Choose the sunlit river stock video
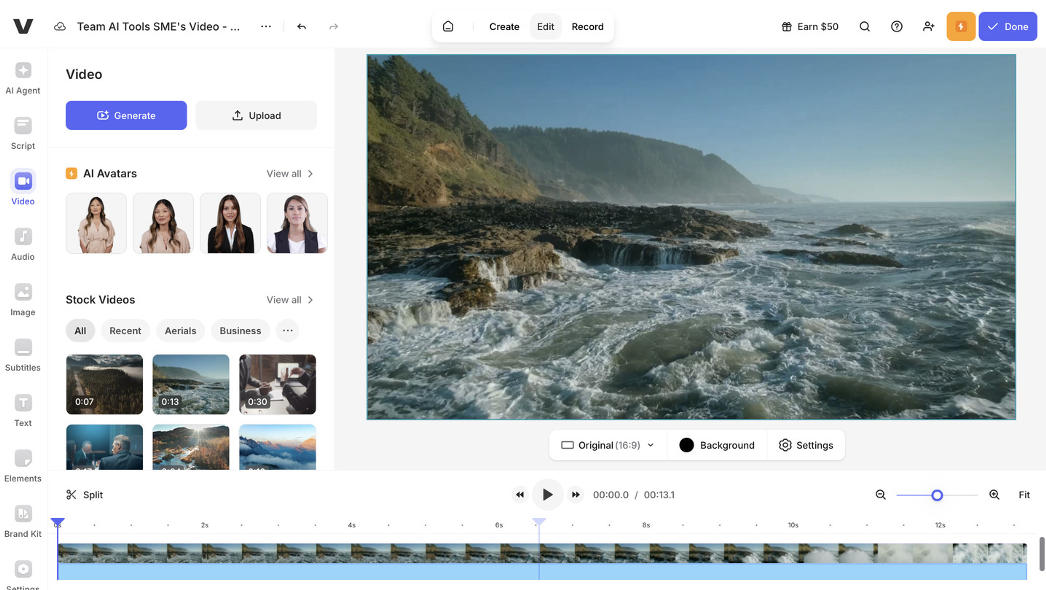Screen dimensions: 1046x590 (191, 447)
